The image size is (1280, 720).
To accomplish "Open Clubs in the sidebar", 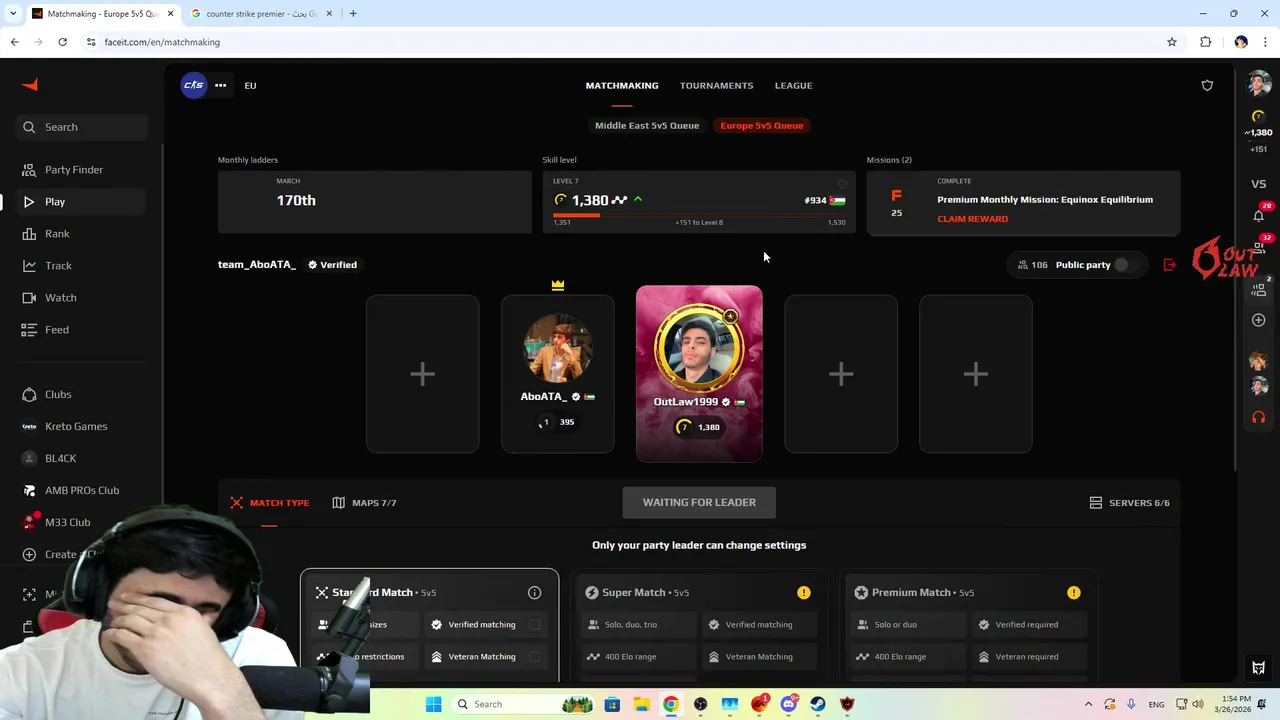I will [82, 394].
